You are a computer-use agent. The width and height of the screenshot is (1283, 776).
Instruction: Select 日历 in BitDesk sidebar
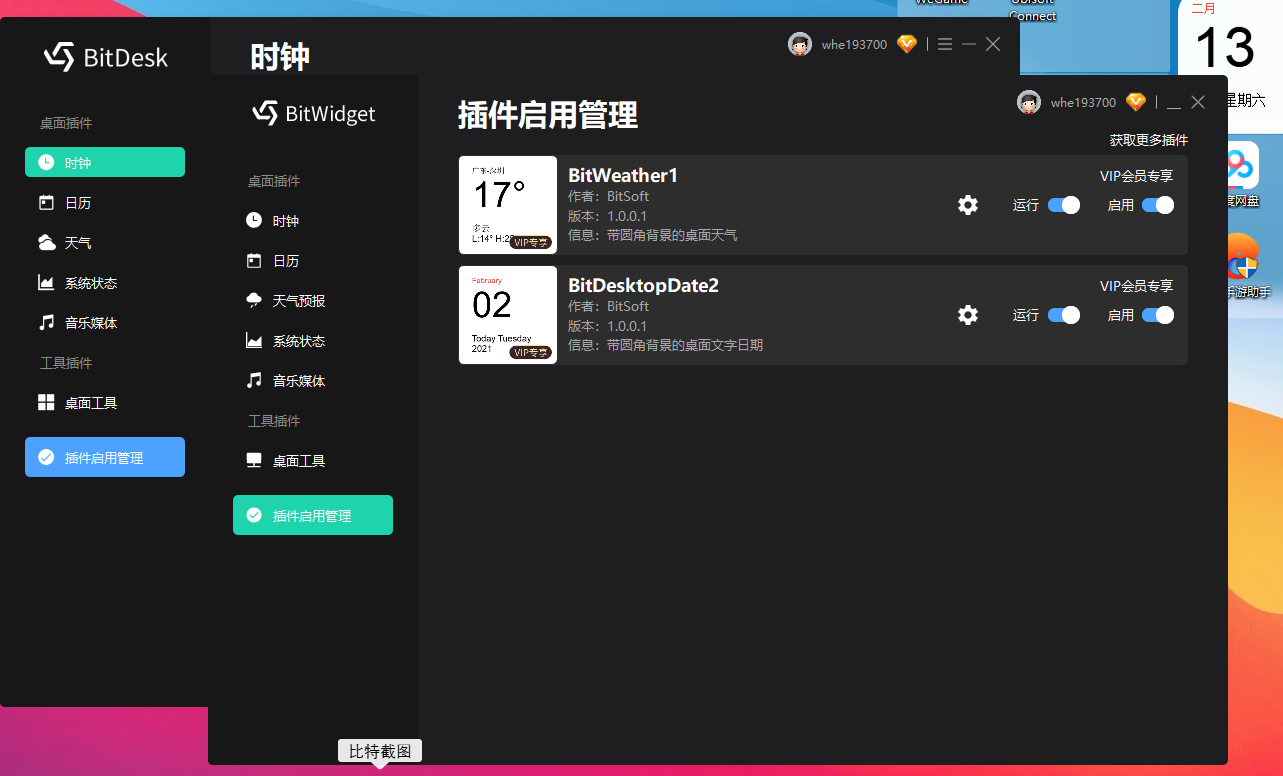pyautogui.click(x=78, y=203)
